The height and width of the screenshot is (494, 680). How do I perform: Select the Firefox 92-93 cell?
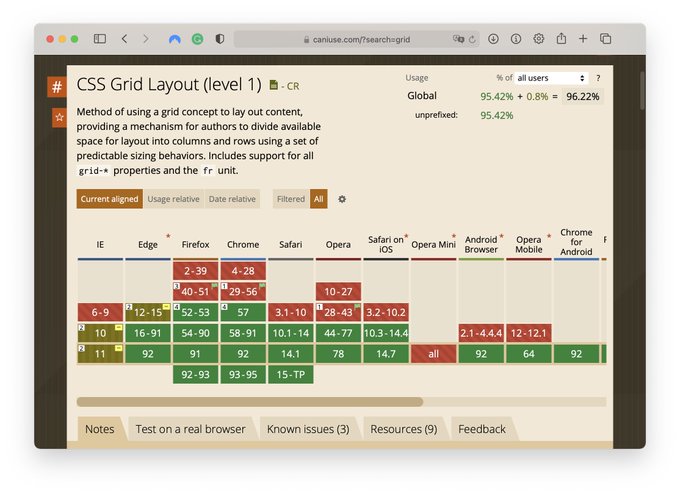point(196,374)
